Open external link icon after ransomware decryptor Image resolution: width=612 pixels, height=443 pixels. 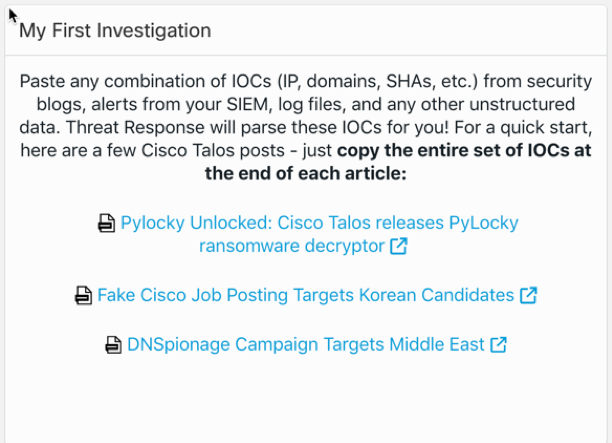[399, 246]
